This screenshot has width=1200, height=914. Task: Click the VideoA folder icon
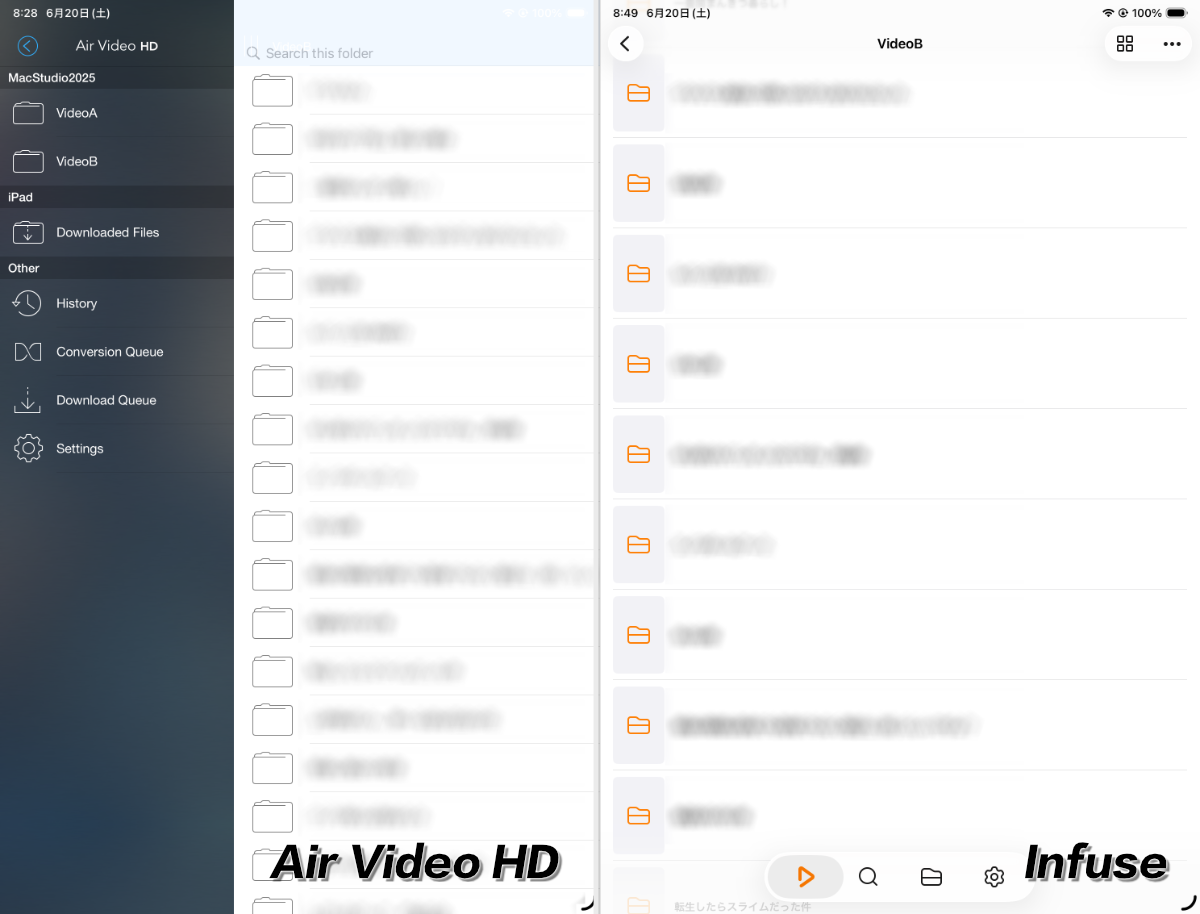(x=28, y=113)
